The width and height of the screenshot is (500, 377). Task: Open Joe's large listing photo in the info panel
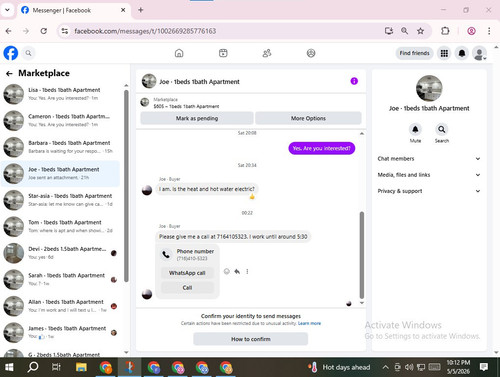tap(429, 88)
